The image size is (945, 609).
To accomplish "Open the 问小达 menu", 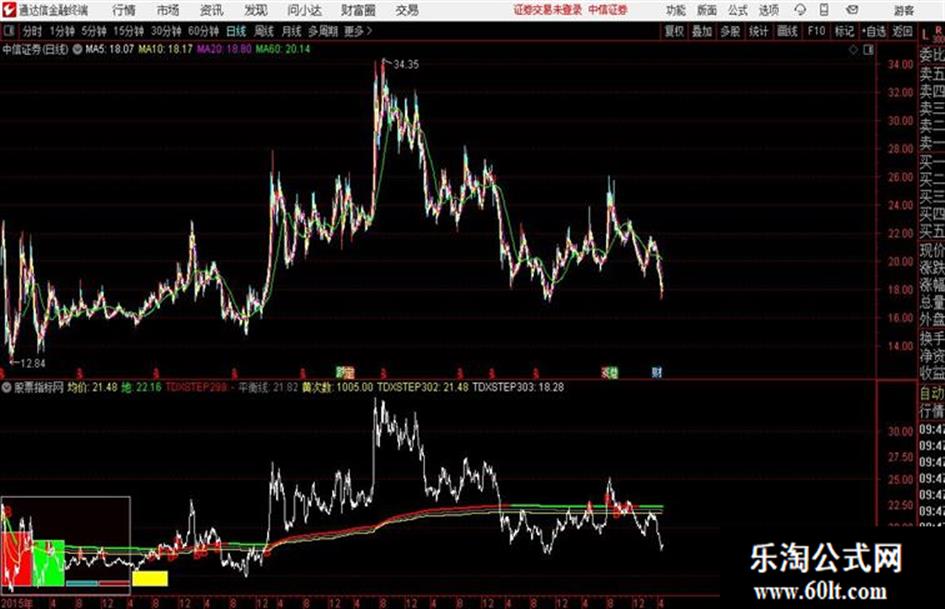I will click(x=304, y=10).
